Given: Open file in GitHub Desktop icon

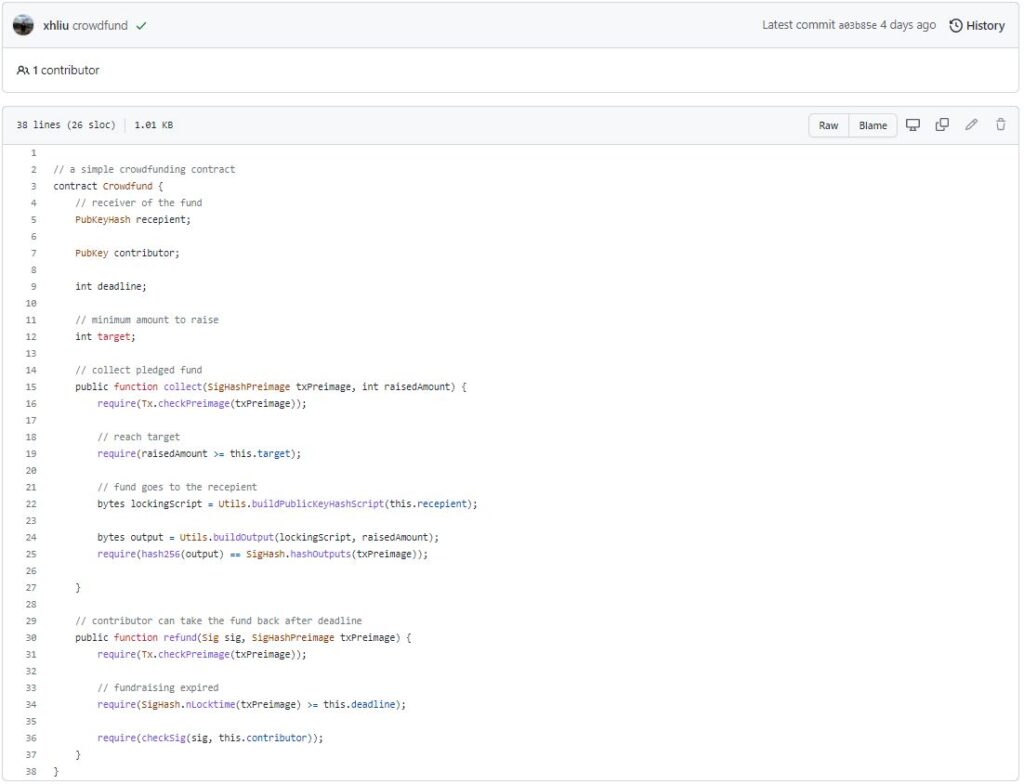Looking at the screenshot, I should click(x=912, y=125).
